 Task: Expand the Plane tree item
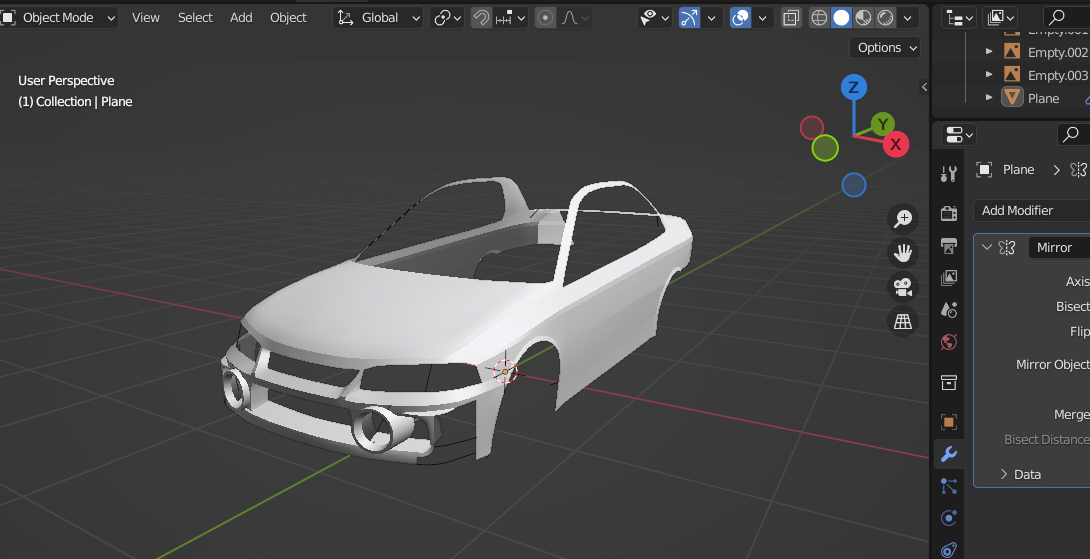click(989, 98)
